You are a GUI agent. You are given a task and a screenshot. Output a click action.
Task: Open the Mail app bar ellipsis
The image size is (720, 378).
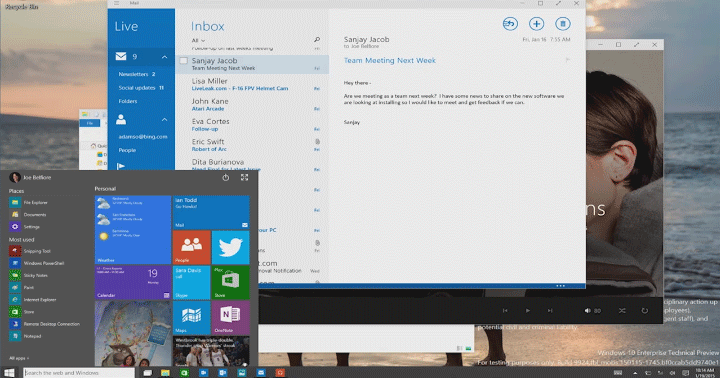560,286
